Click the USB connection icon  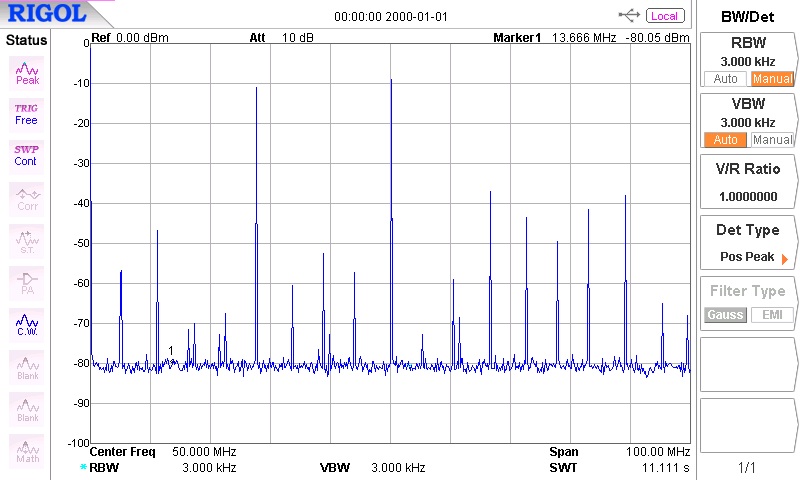tap(630, 15)
